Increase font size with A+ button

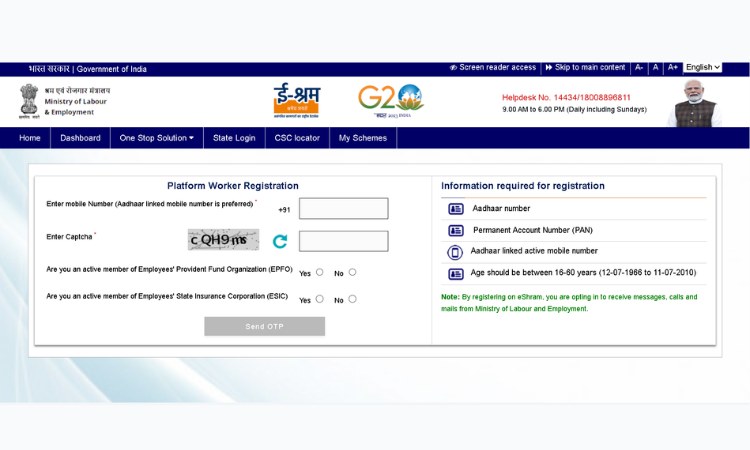coord(673,67)
